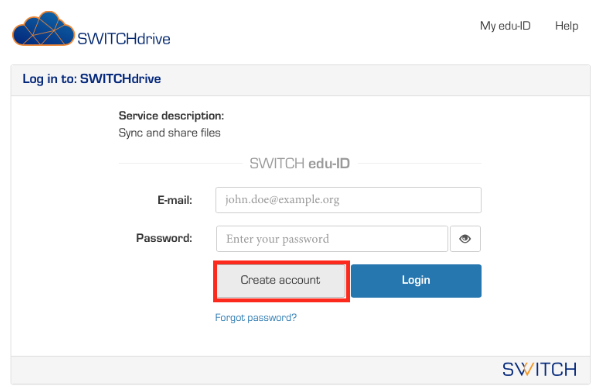Follow the Forgot password? link
Viewport: 605px width, 392px height.
(x=256, y=318)
